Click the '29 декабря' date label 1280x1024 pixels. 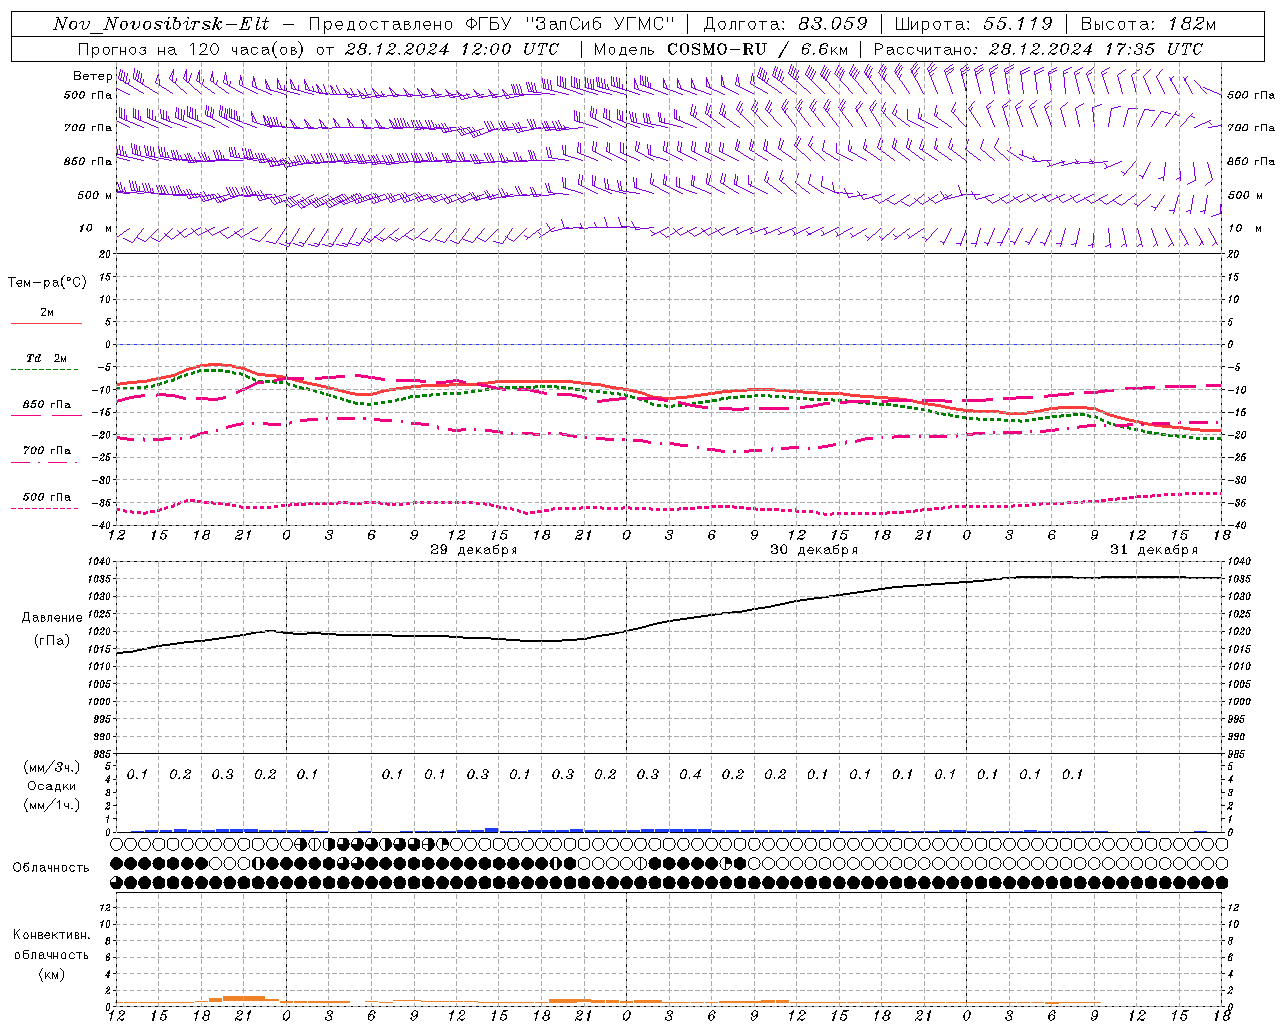[x=474, y=550]
